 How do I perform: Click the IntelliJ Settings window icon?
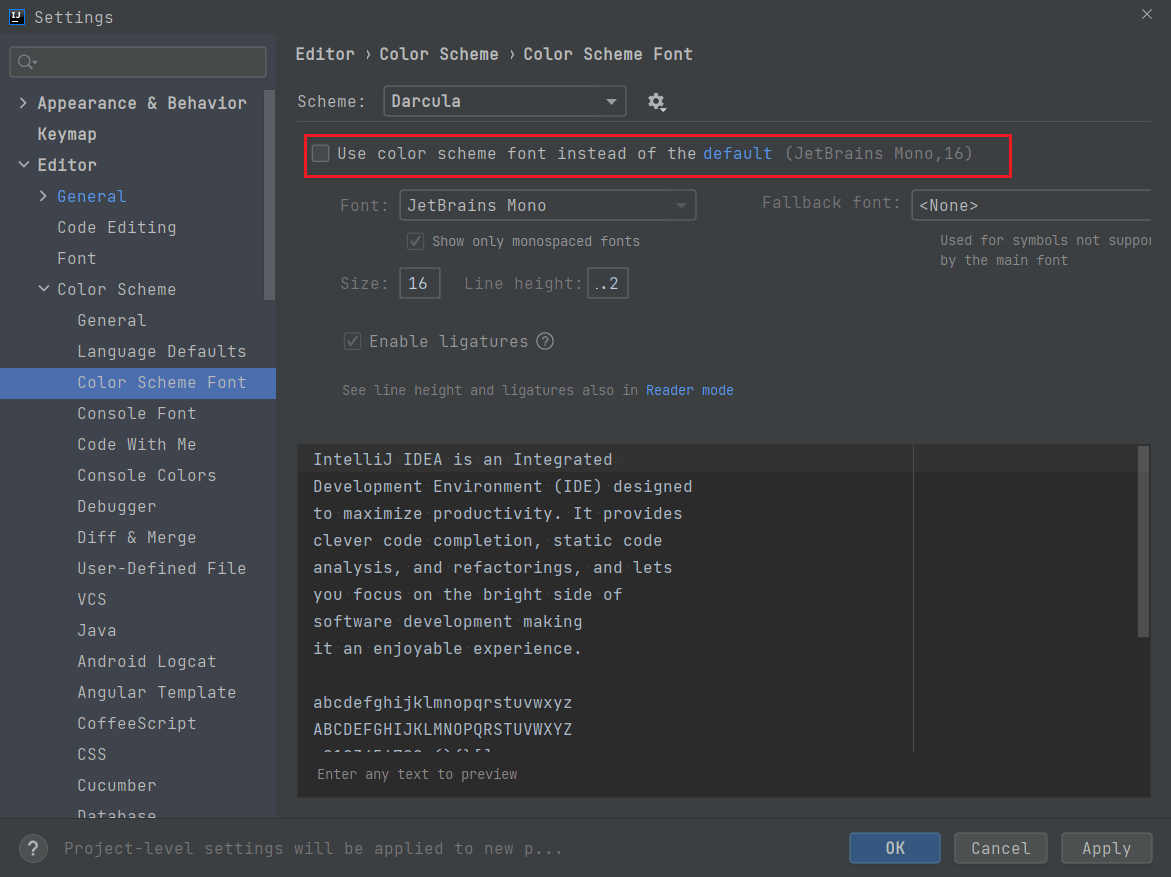pos(16,16)
